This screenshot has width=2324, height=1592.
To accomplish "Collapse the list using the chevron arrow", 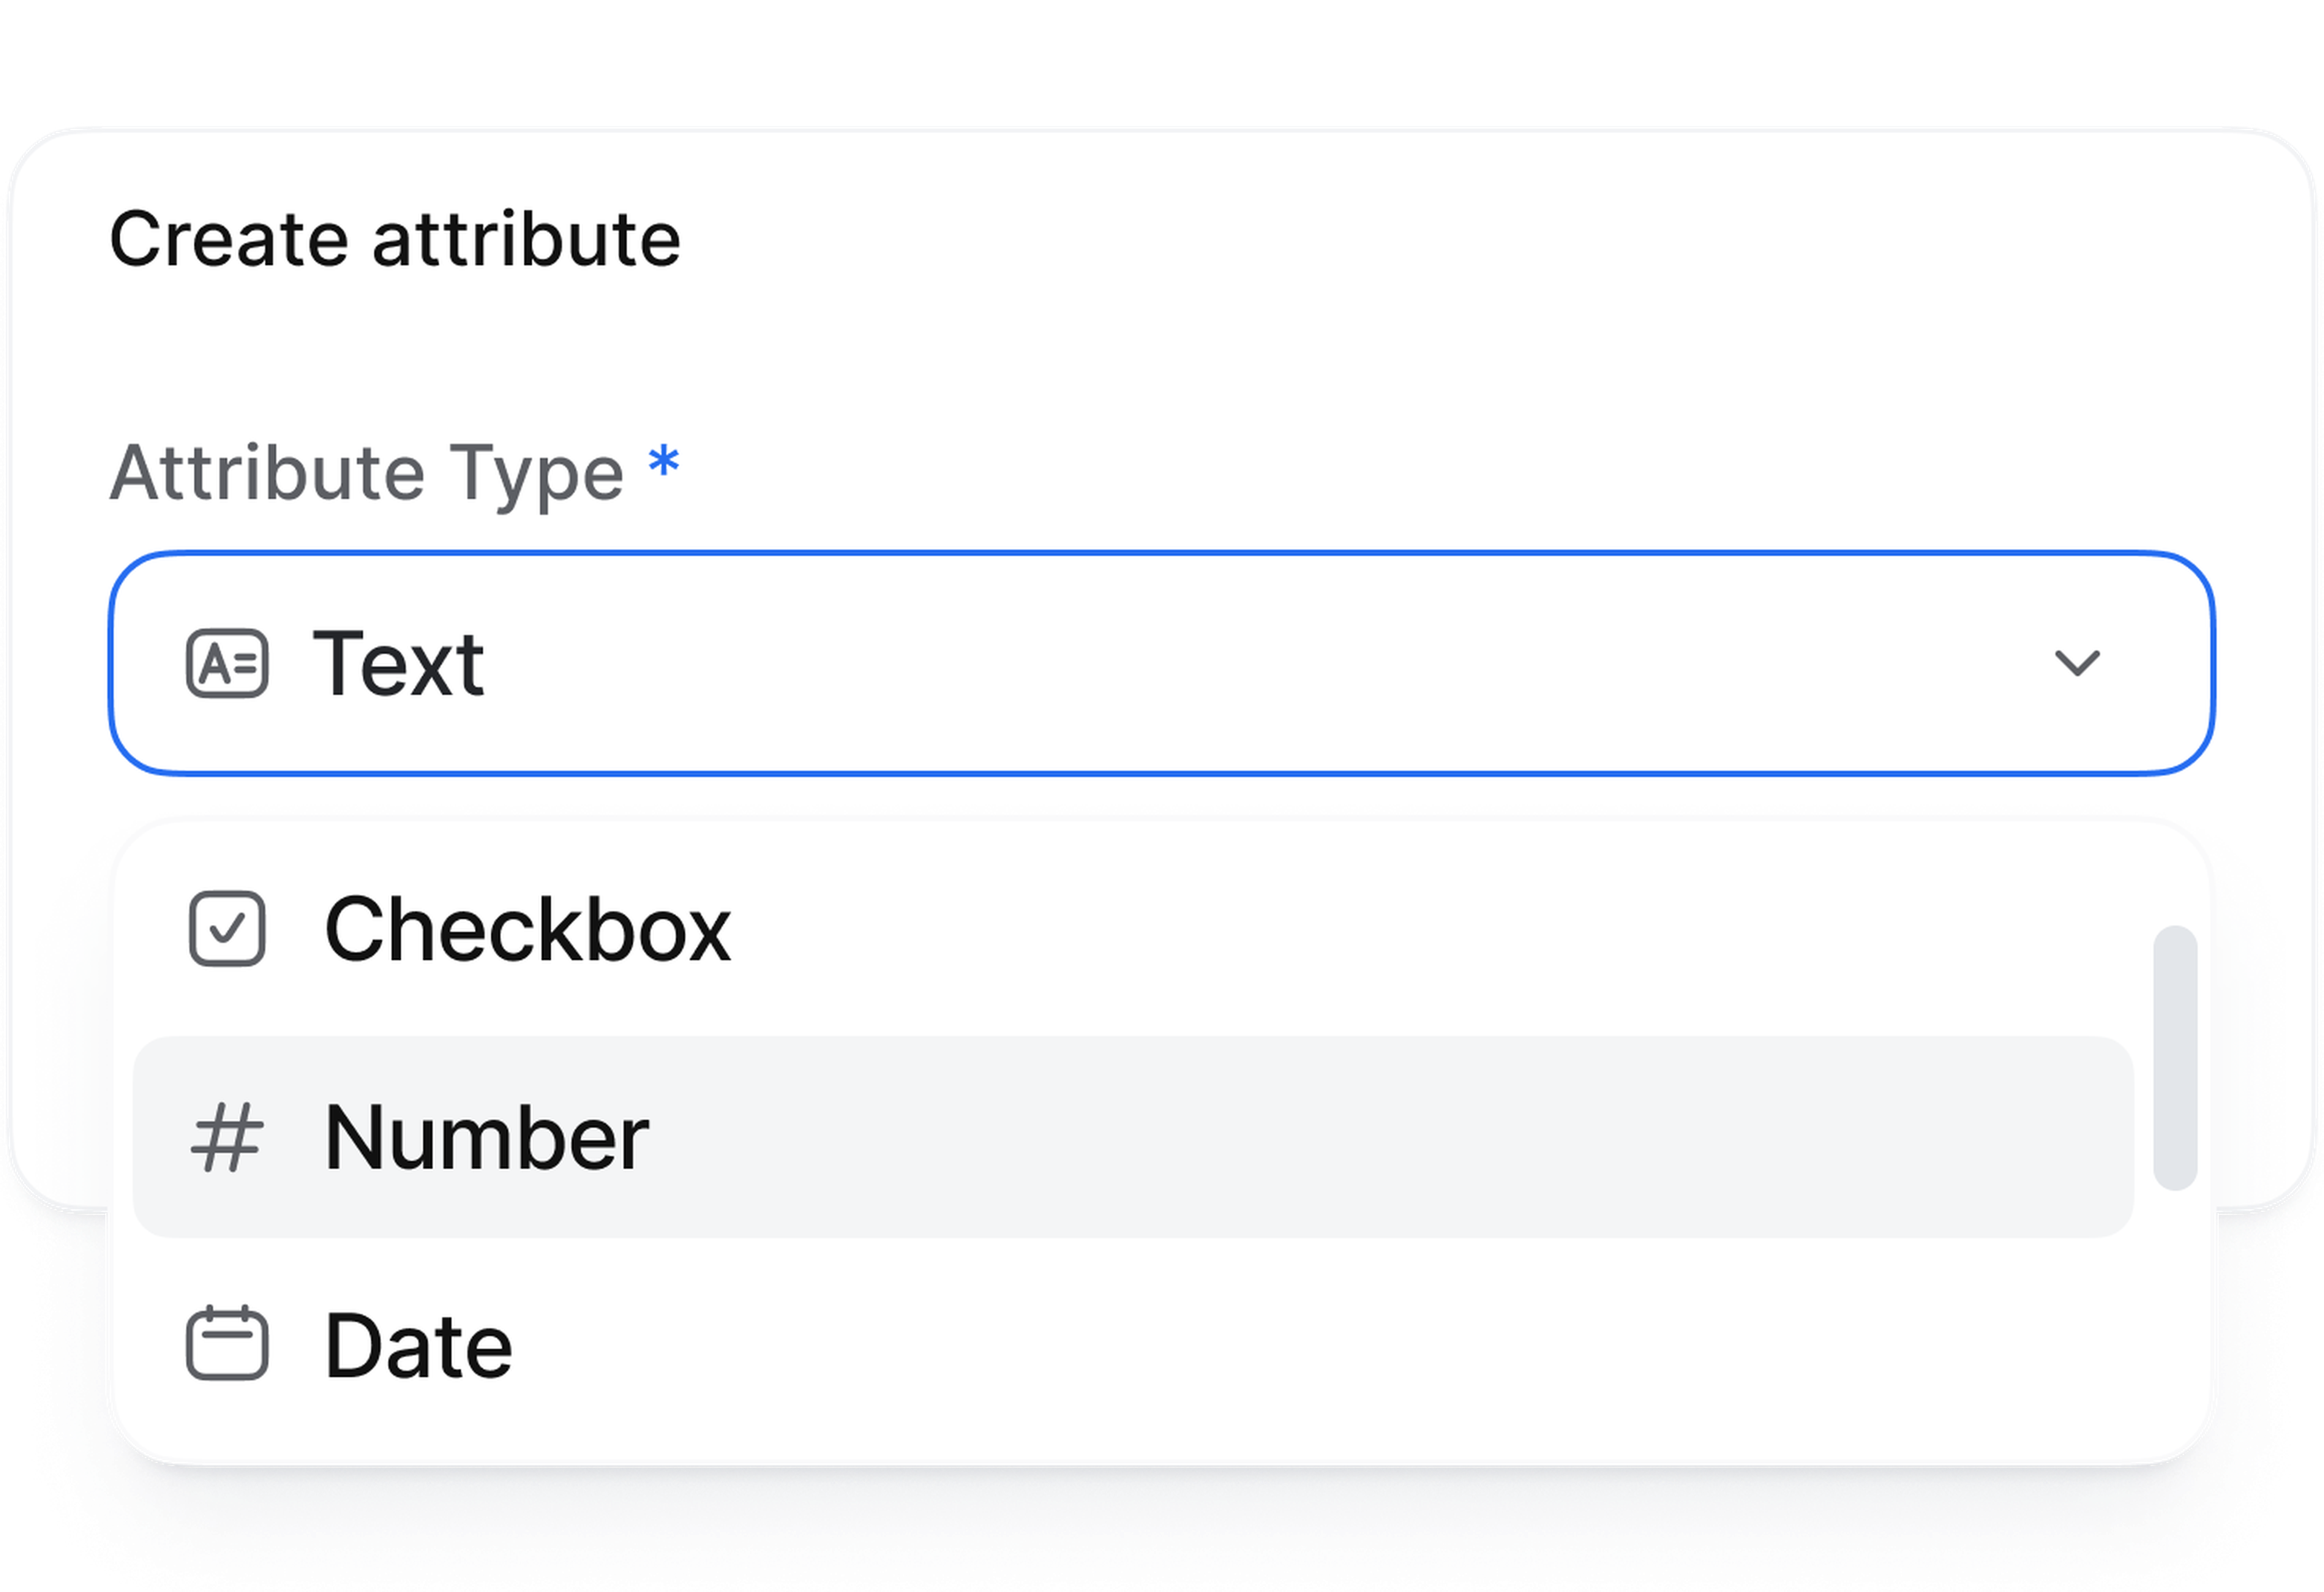I will (2076, 663).
